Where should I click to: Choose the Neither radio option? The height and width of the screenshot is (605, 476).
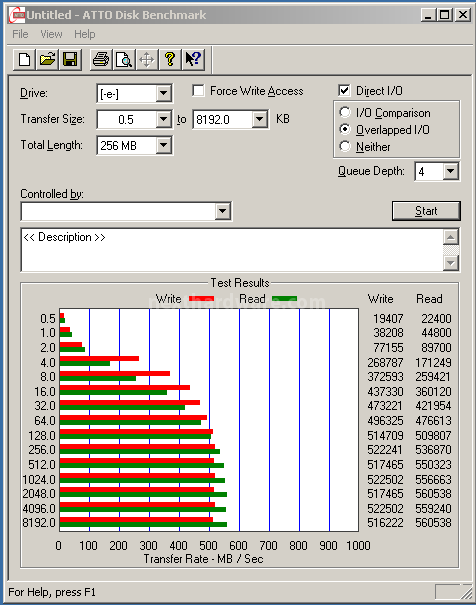coord(345,146)
